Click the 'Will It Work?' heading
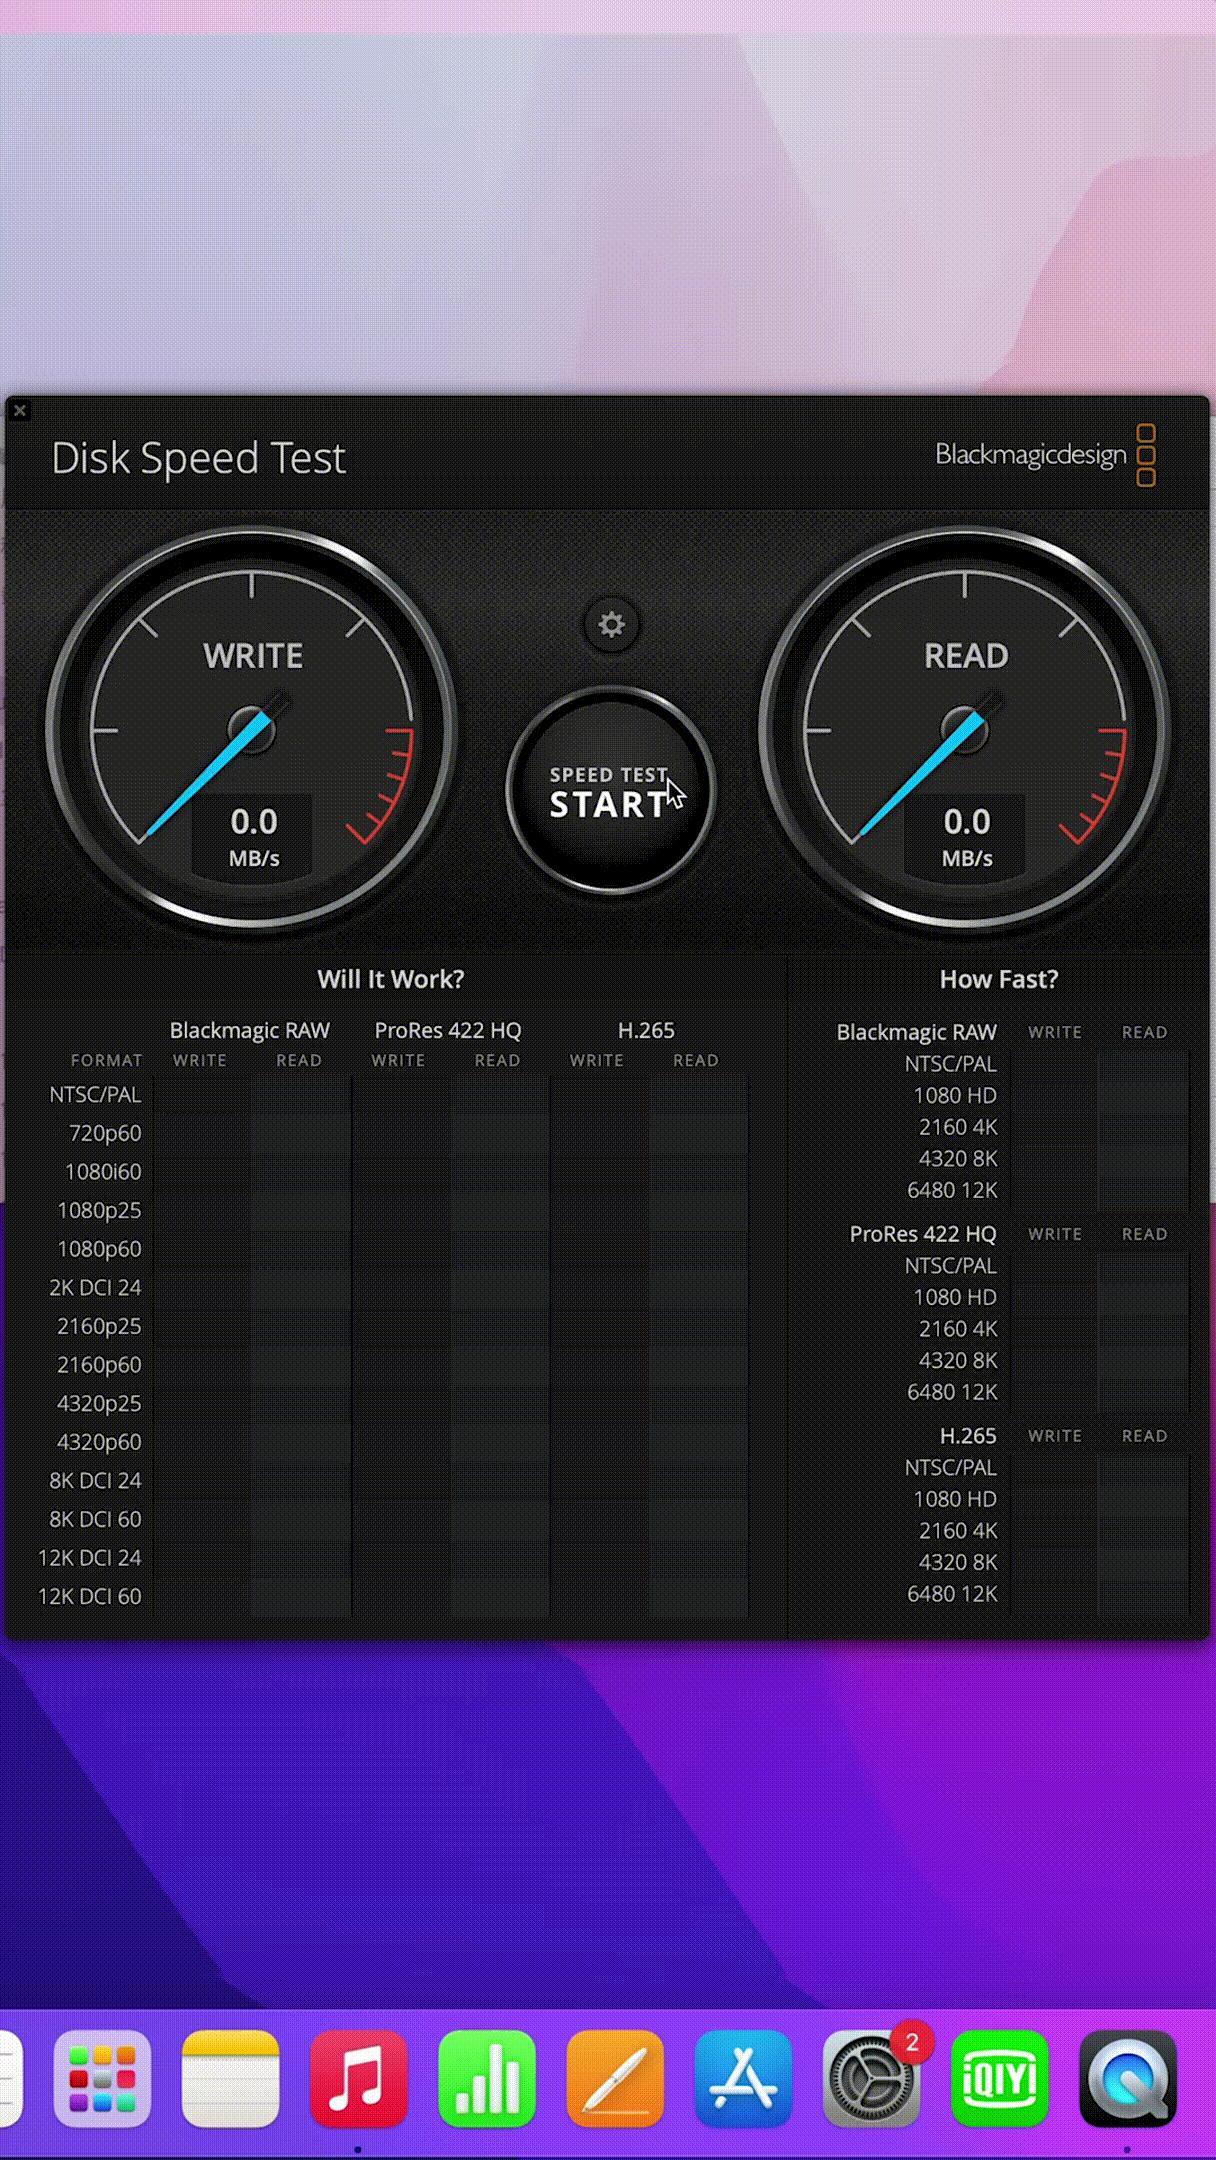Screen dimensions: 1216x2160 (391, 979)
